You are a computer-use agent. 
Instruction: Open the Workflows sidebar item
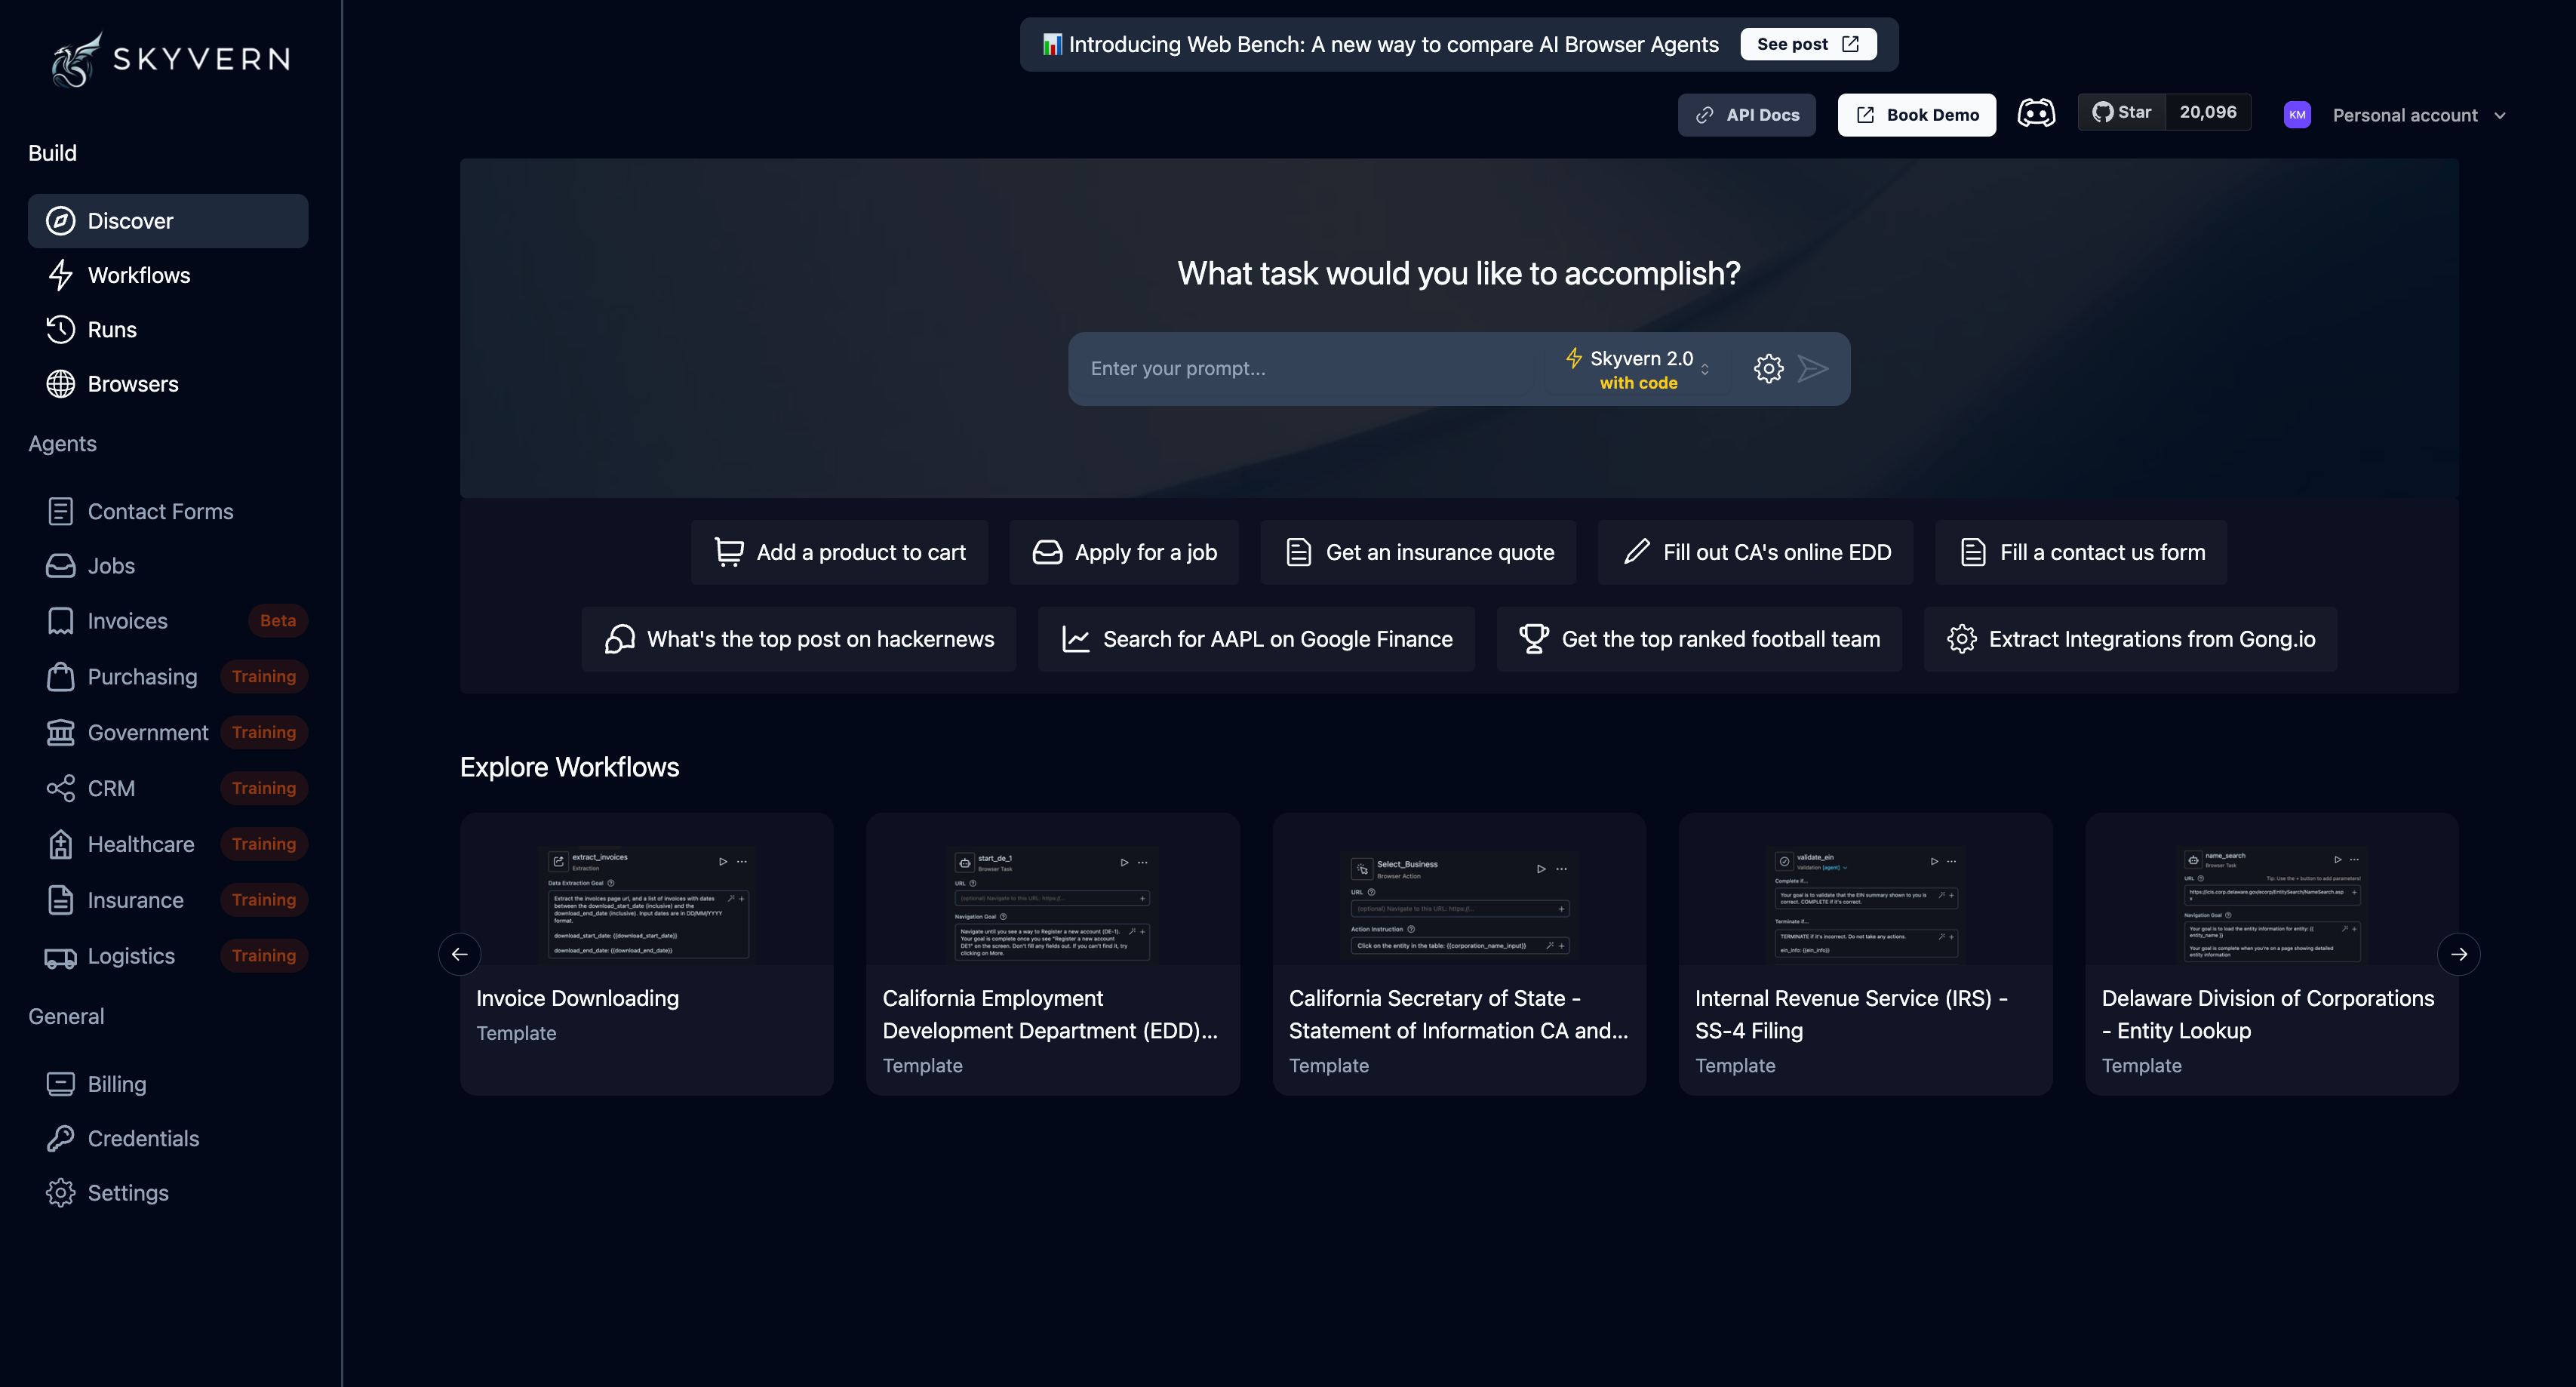pyautogui.click(x=138, y=275)
